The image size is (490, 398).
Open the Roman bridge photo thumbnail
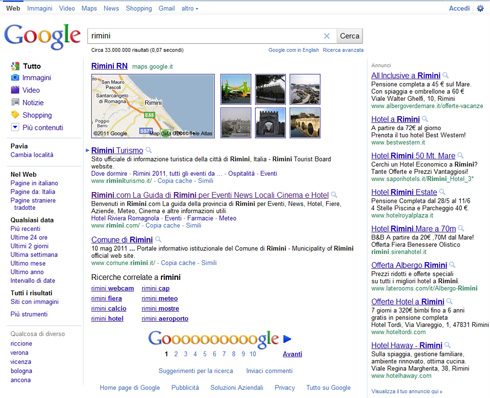[305, 122]
